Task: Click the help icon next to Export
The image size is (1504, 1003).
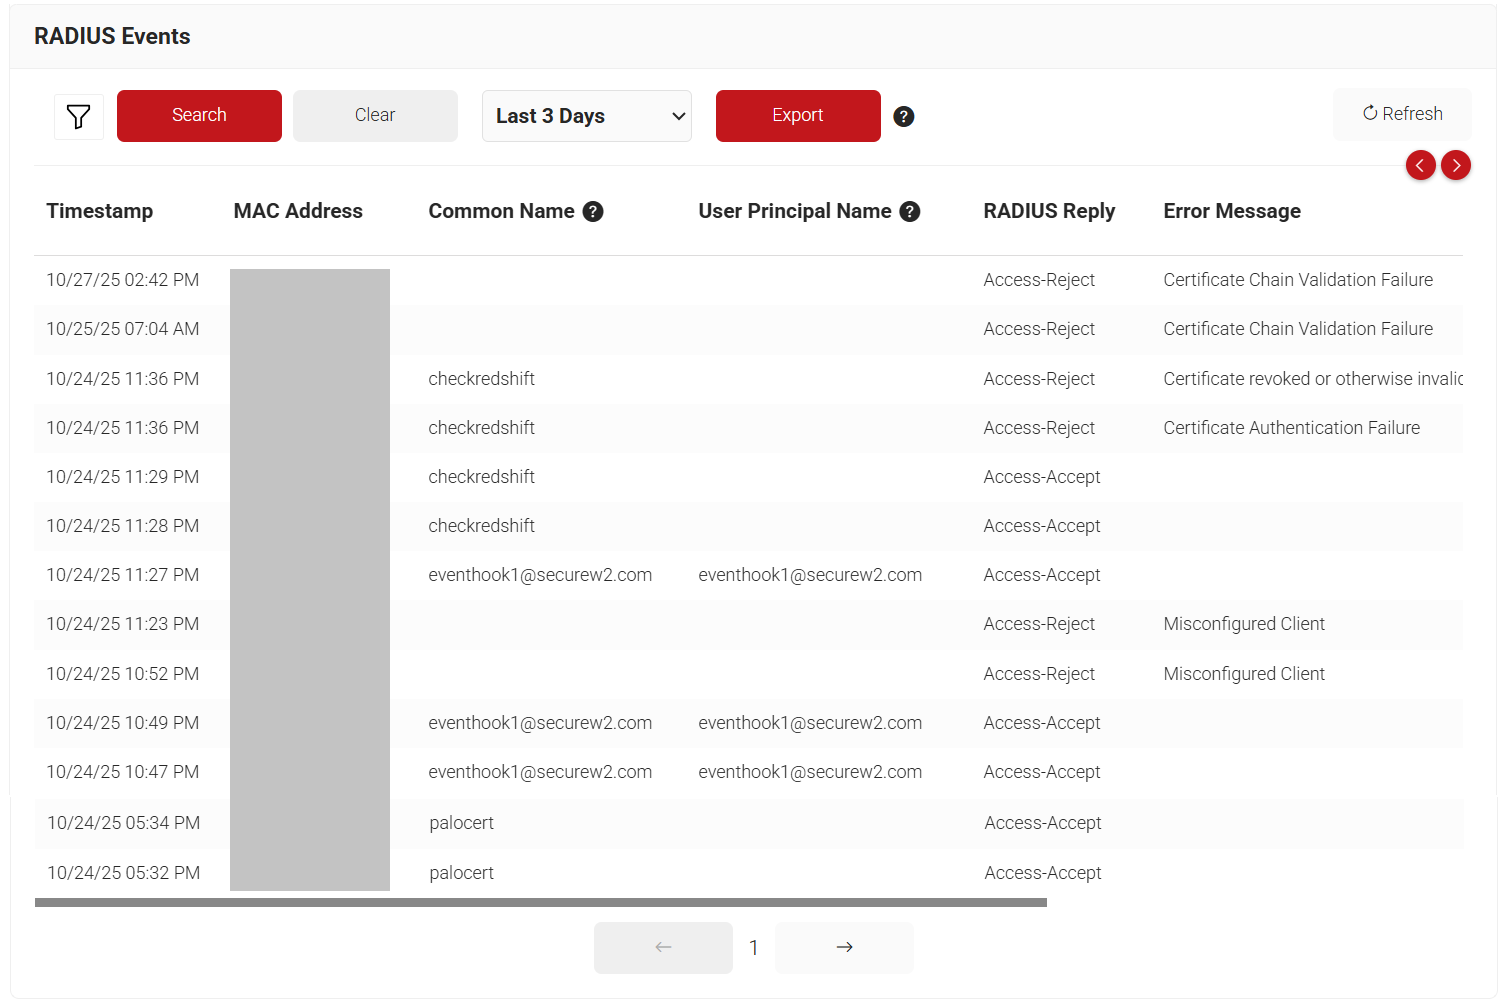Action: [x=903, y=116]
